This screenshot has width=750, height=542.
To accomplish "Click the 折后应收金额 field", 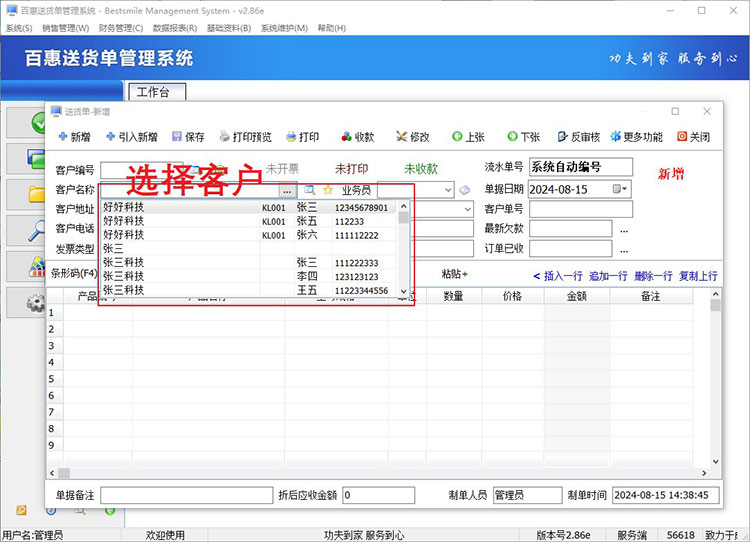I will click(379, 495).
